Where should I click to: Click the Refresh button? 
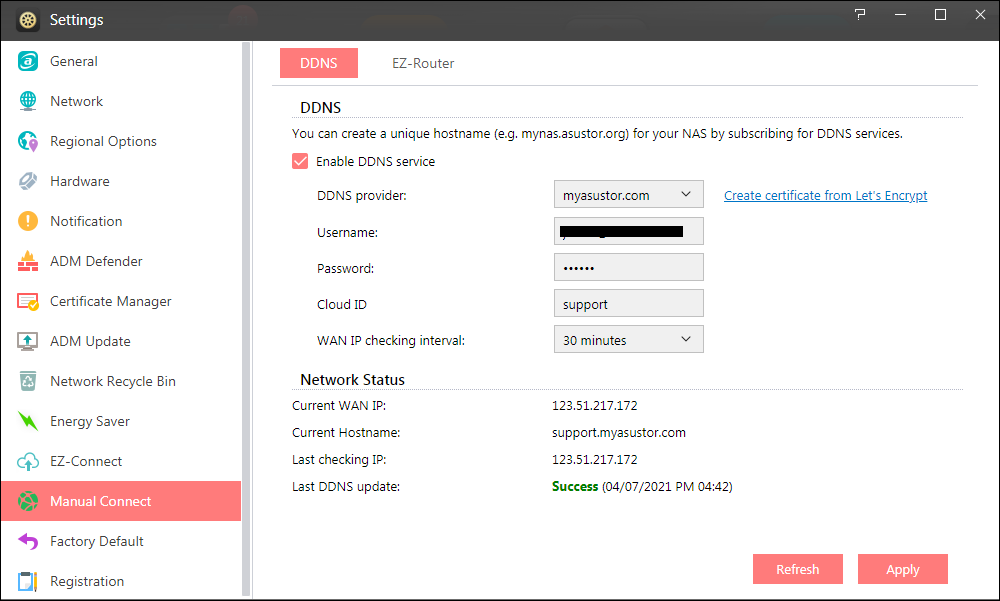pos(798,569)
